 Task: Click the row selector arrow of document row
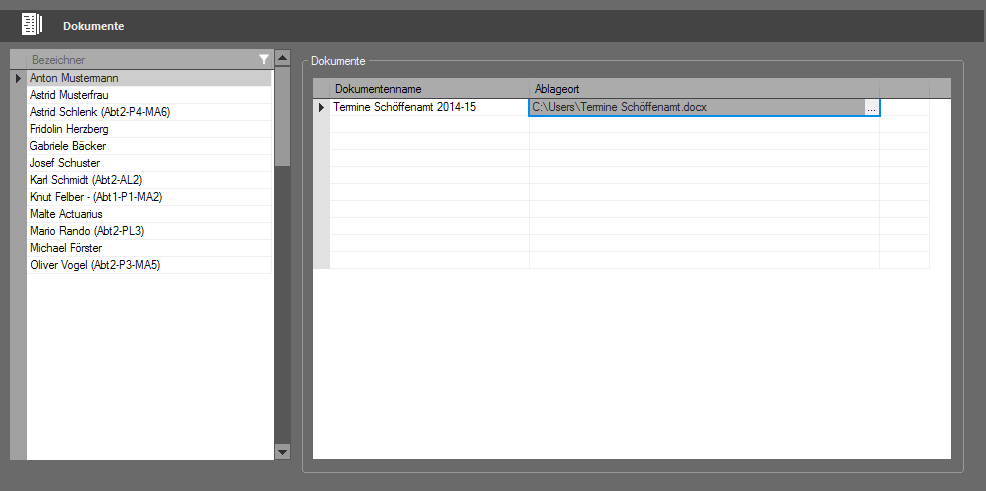[x=321, y=107]
